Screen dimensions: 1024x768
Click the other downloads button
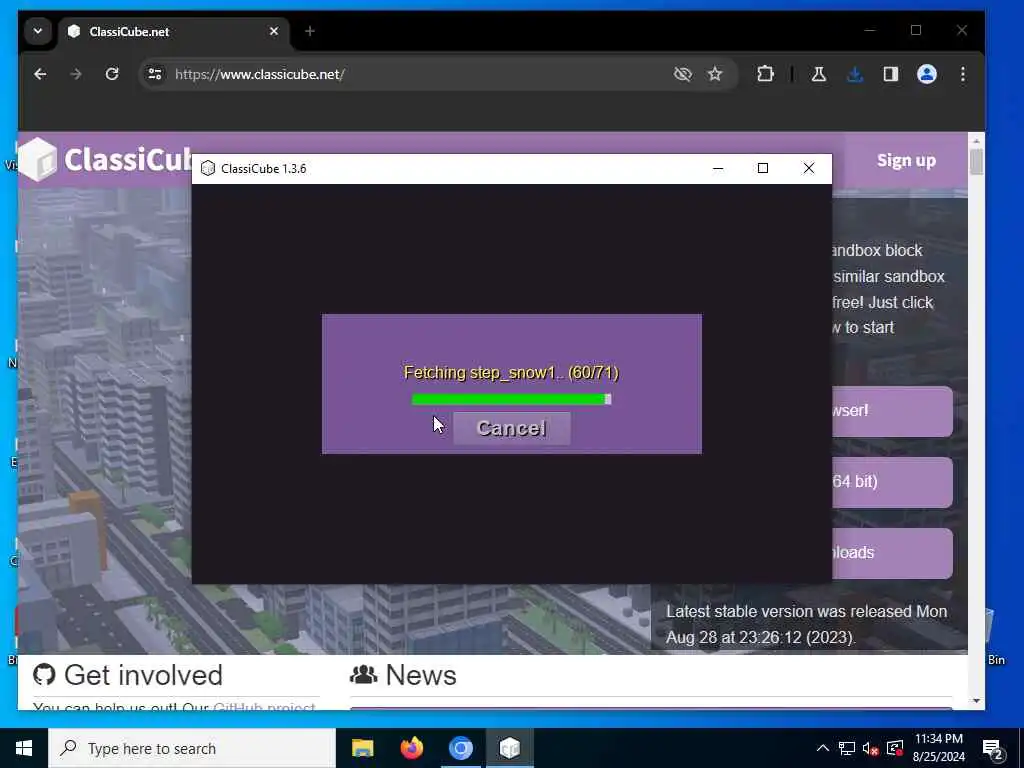click(x=892, y=553)
